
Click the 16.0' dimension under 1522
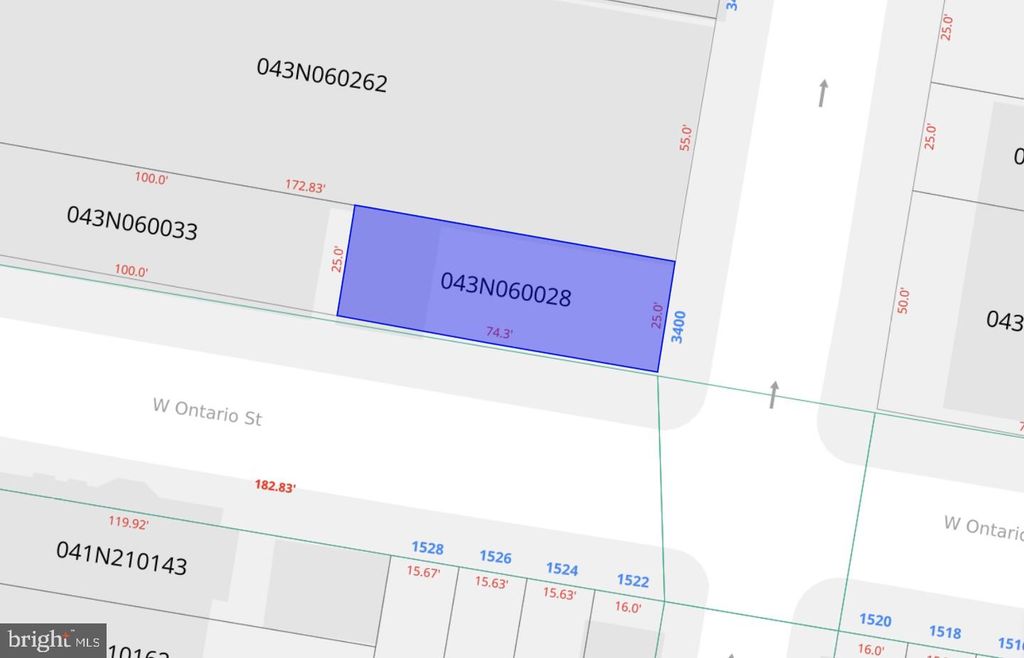click(628, 607)
